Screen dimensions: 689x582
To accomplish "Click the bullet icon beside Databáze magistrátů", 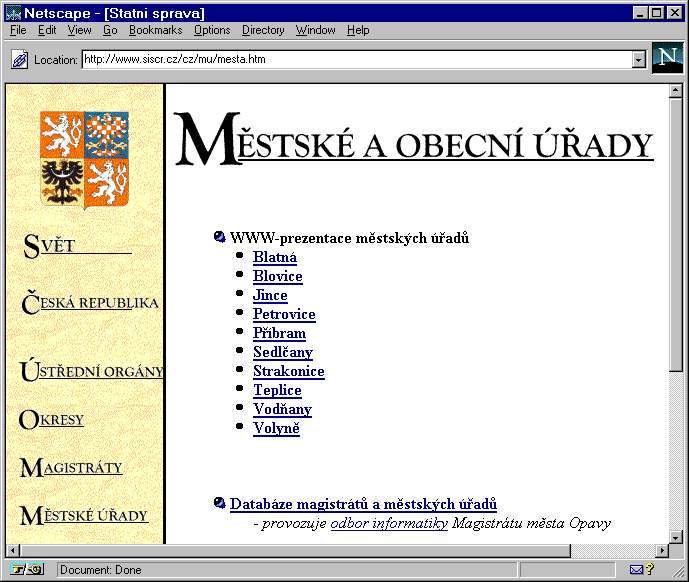I will coord(219,504).
